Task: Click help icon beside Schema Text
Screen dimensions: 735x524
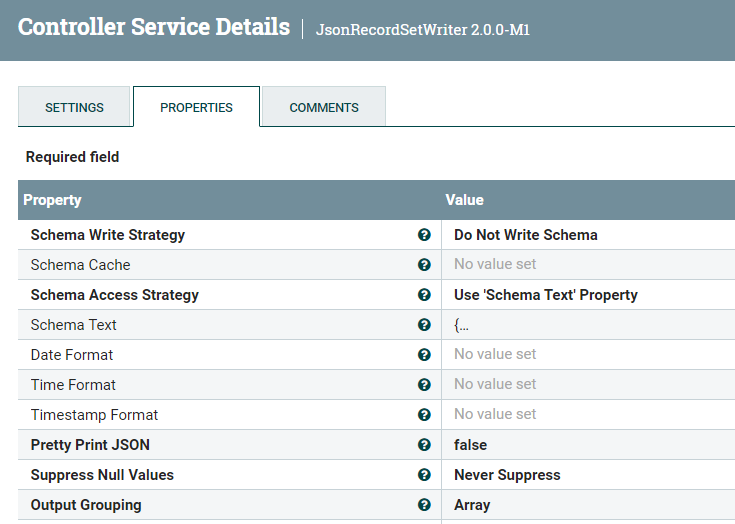Action: [424, 325]
